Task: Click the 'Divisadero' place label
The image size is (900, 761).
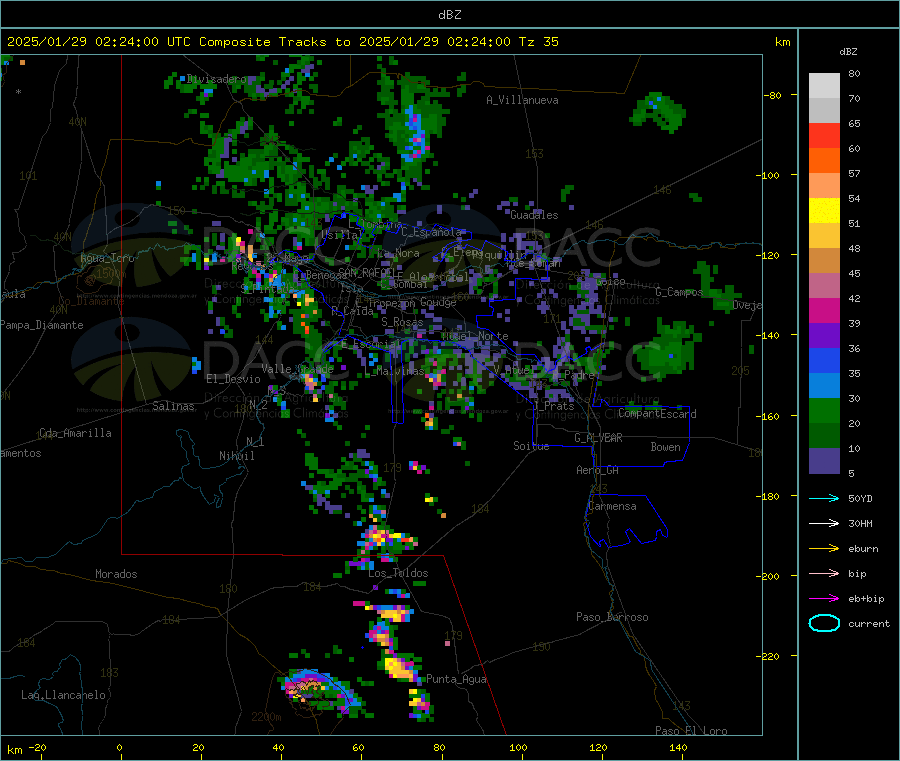Action: [x=216, y=79]
